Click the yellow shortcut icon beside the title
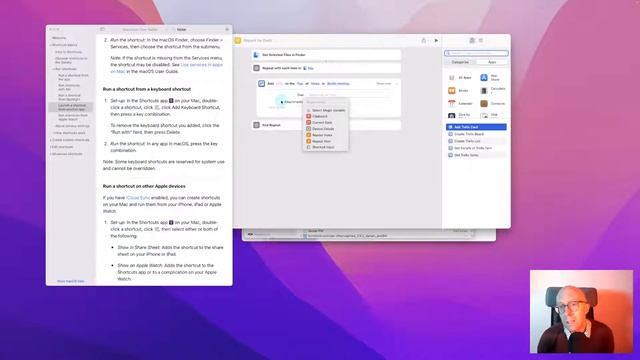Screen dimensions: 640x360 tap(238, 40)
